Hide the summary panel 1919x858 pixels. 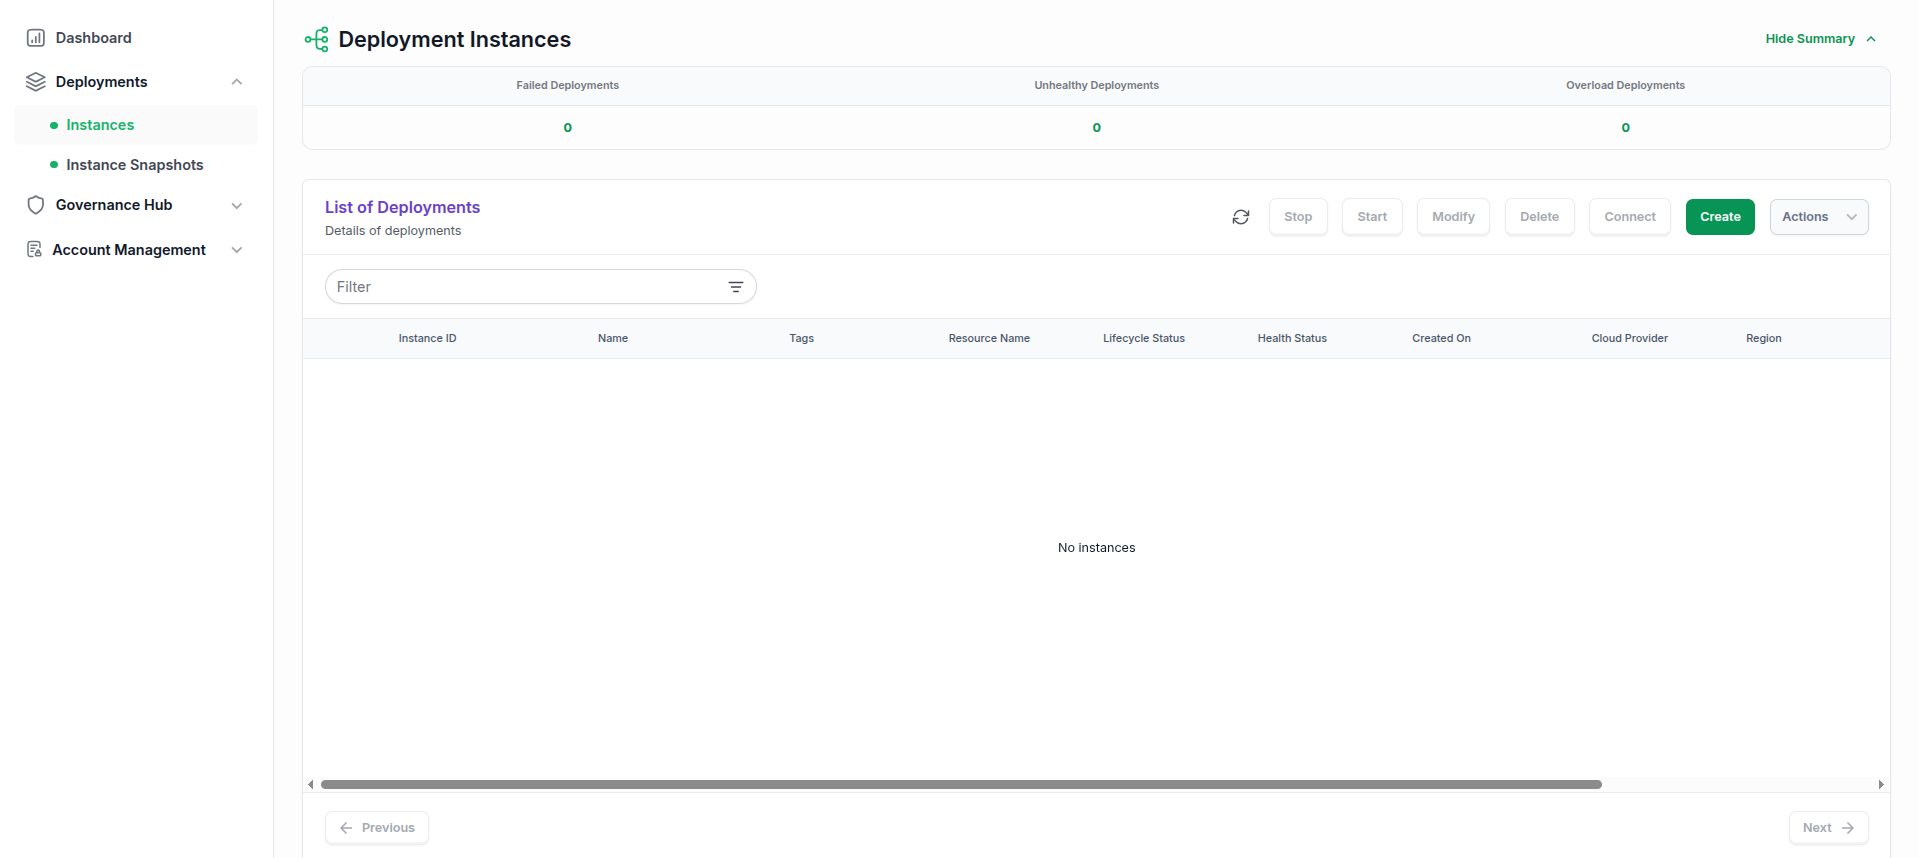coord(1820,39)
